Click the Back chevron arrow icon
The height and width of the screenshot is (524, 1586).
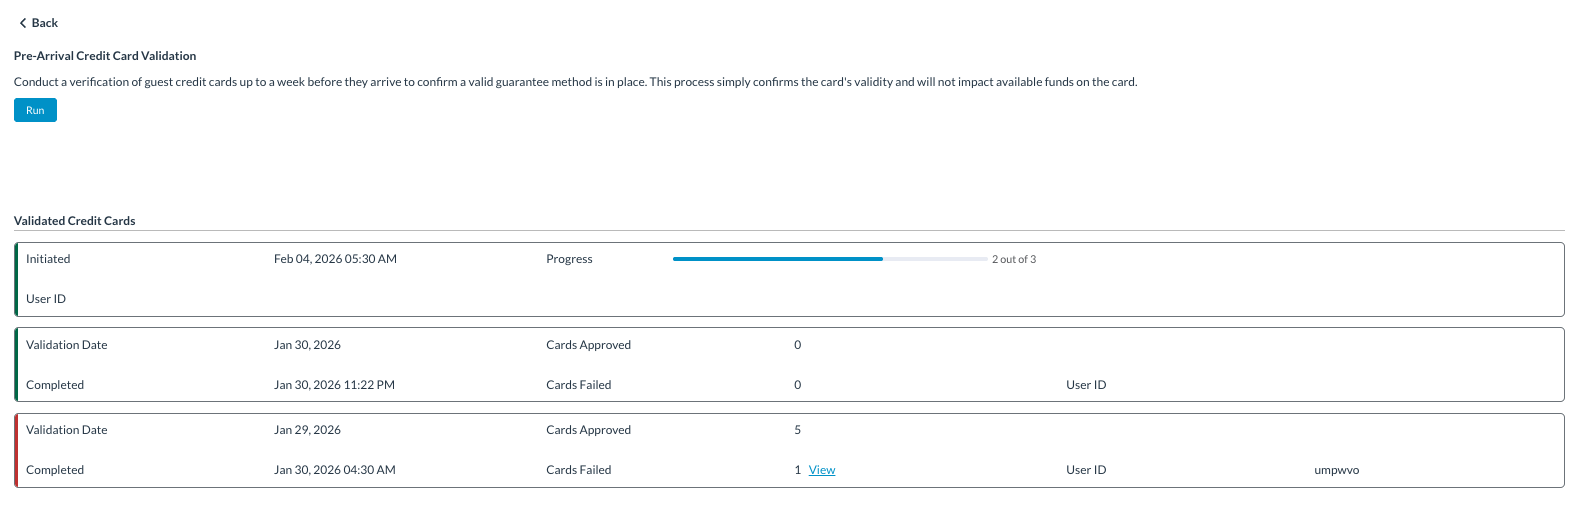point(23,23)
